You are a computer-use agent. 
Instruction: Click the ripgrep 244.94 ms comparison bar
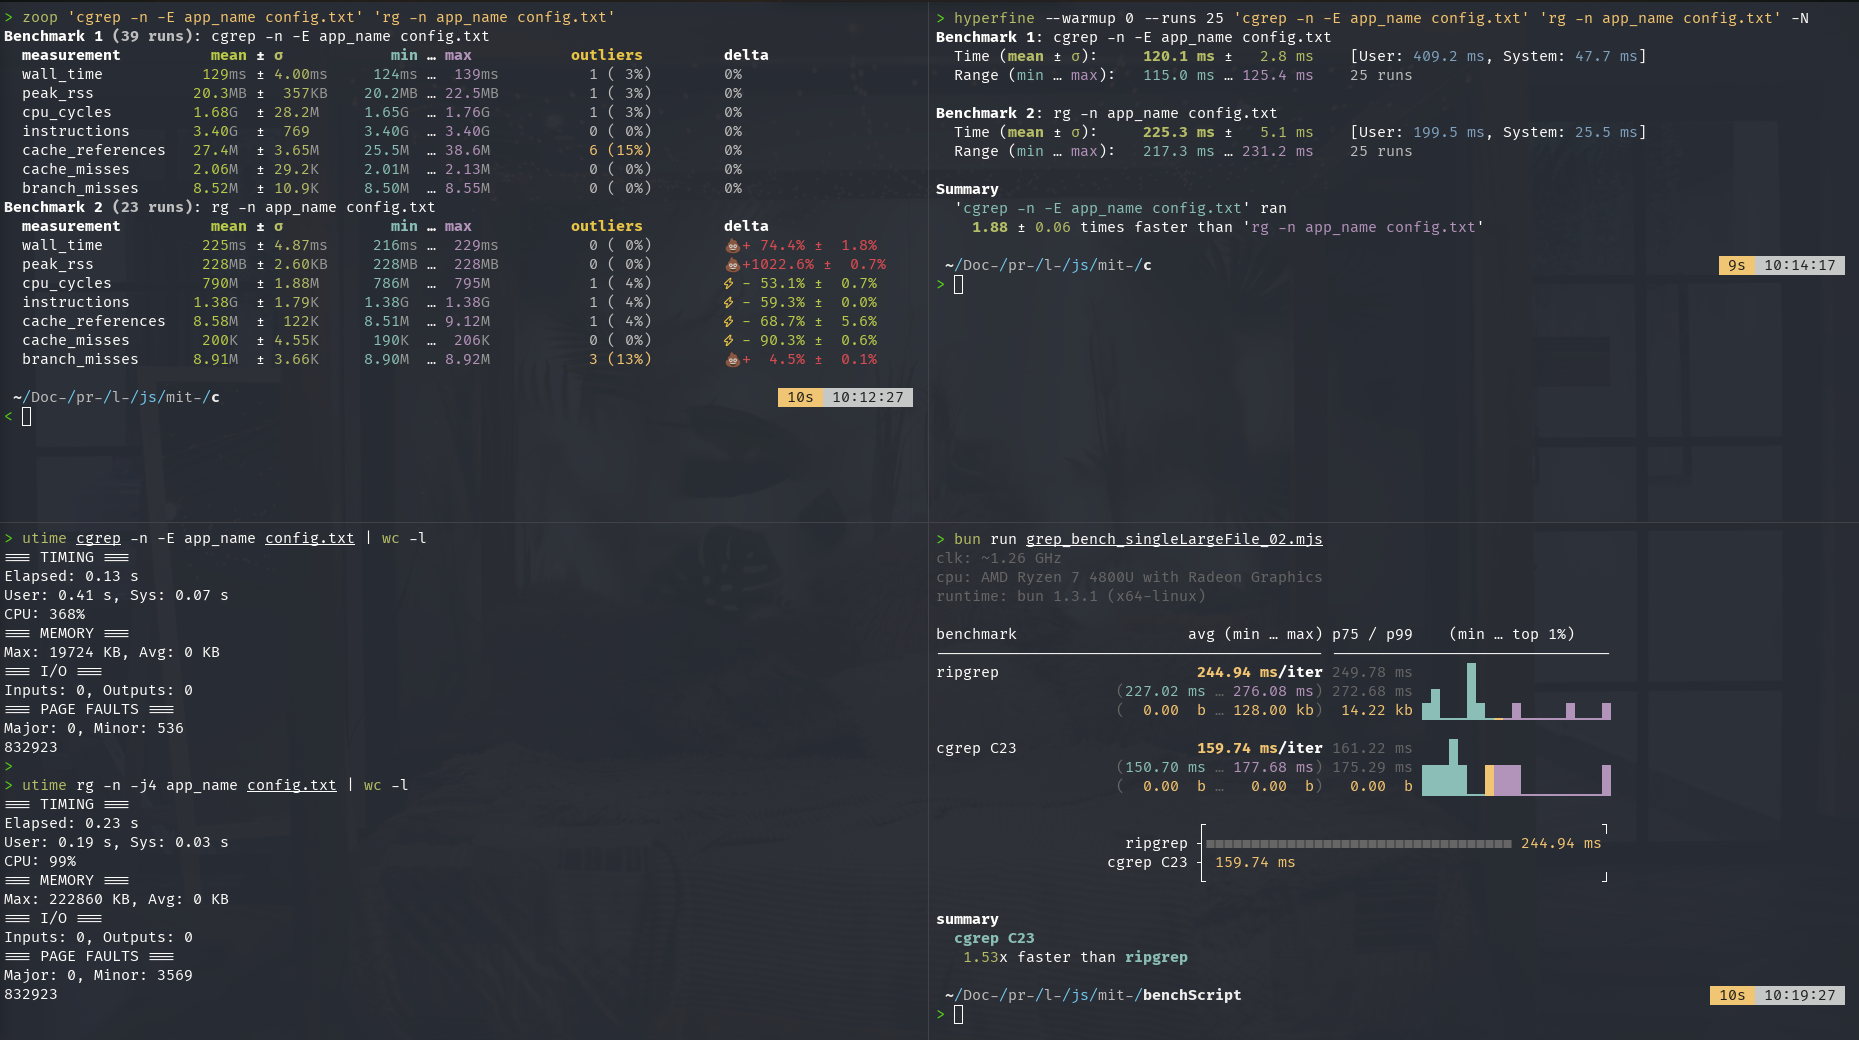(x=1358, y=844)
